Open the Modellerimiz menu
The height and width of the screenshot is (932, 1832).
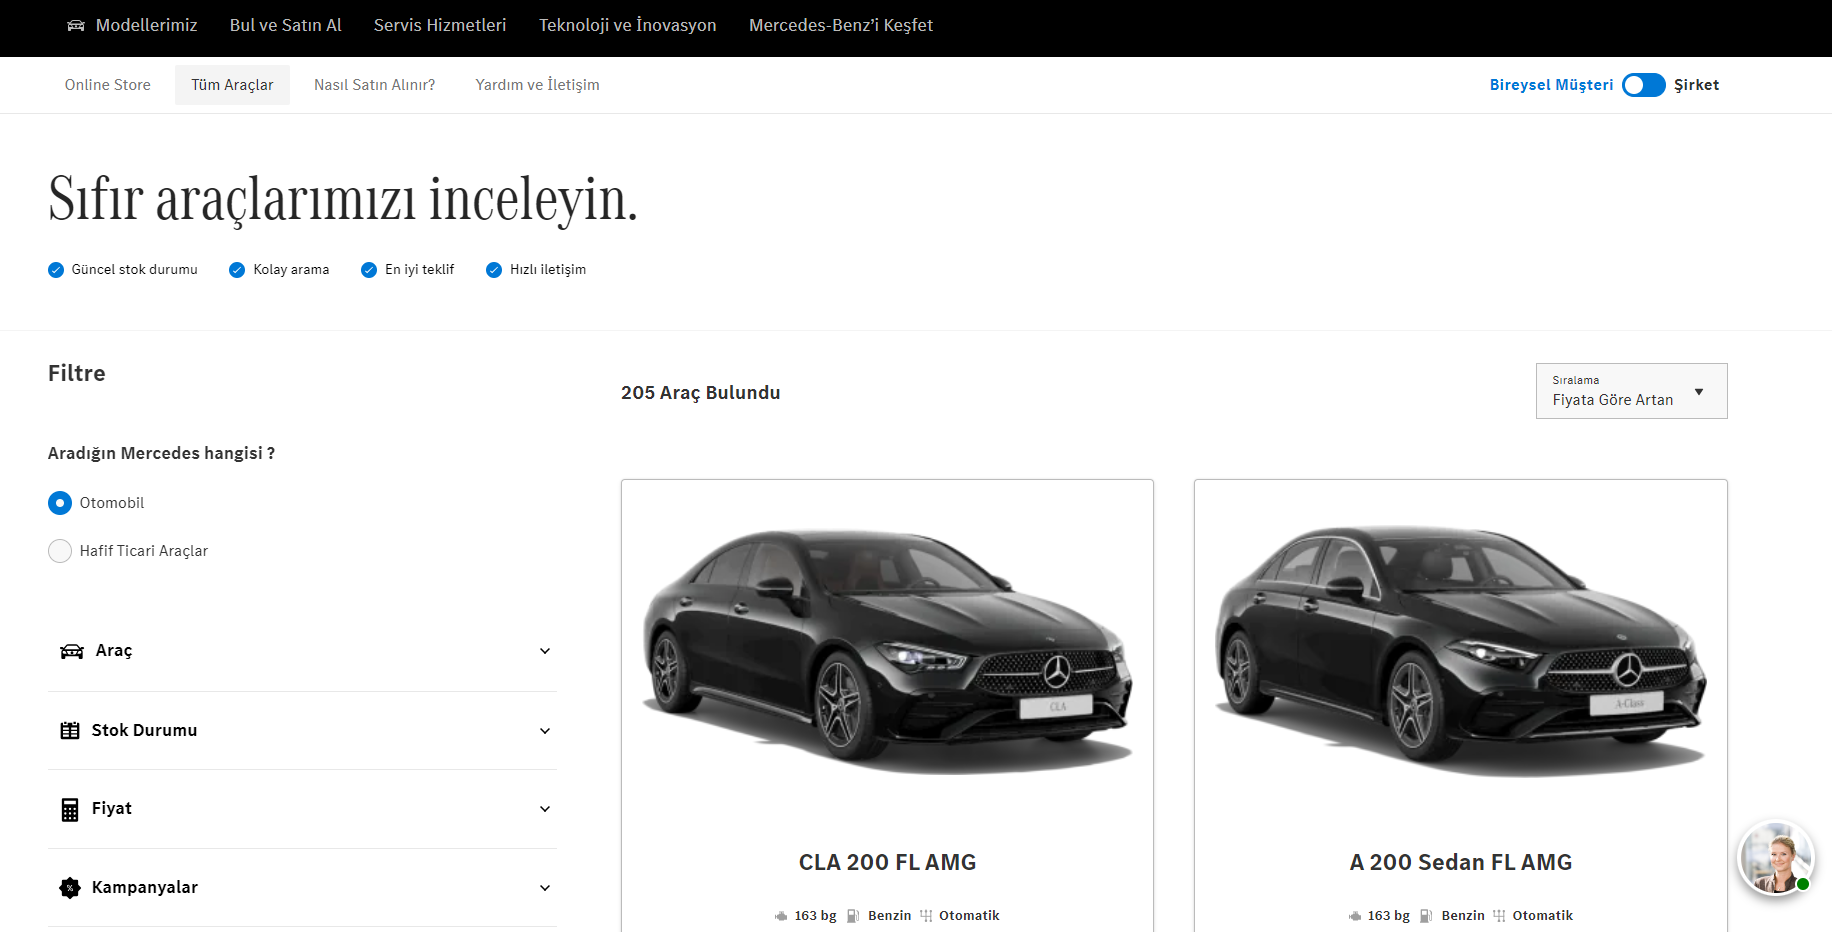click(146, 25)
